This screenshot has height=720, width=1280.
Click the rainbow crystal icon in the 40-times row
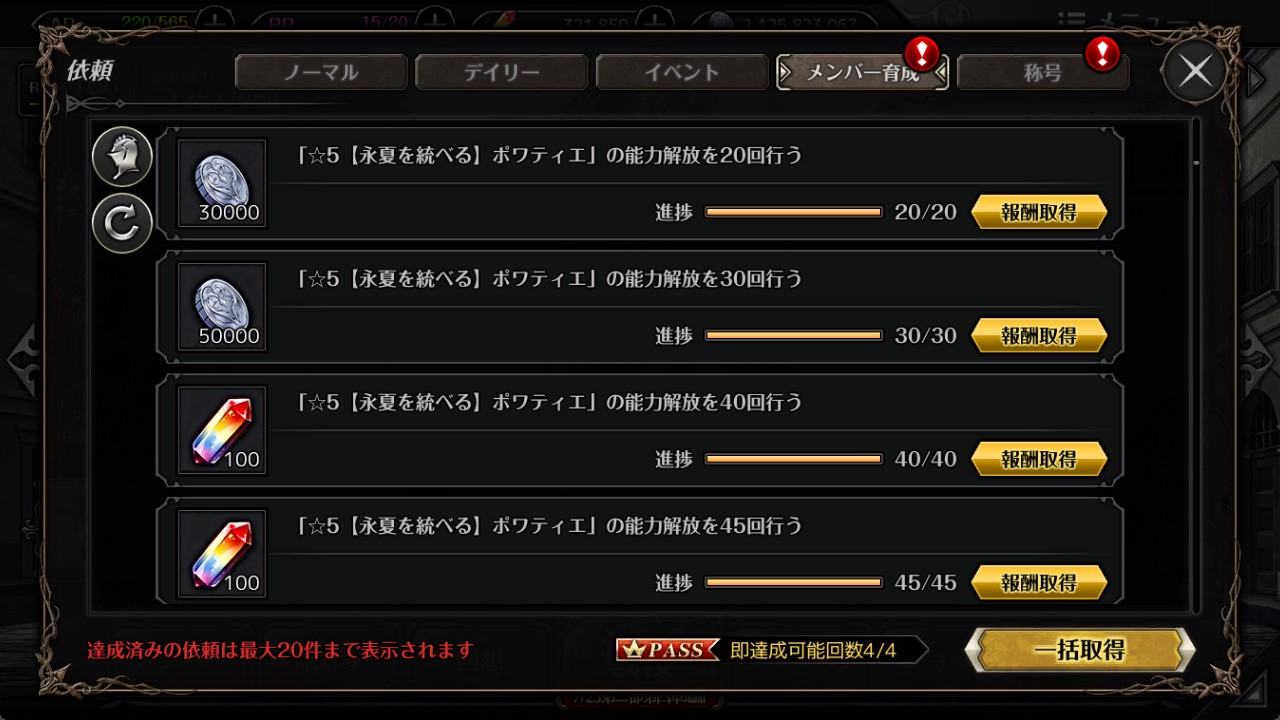pos(222,430)
